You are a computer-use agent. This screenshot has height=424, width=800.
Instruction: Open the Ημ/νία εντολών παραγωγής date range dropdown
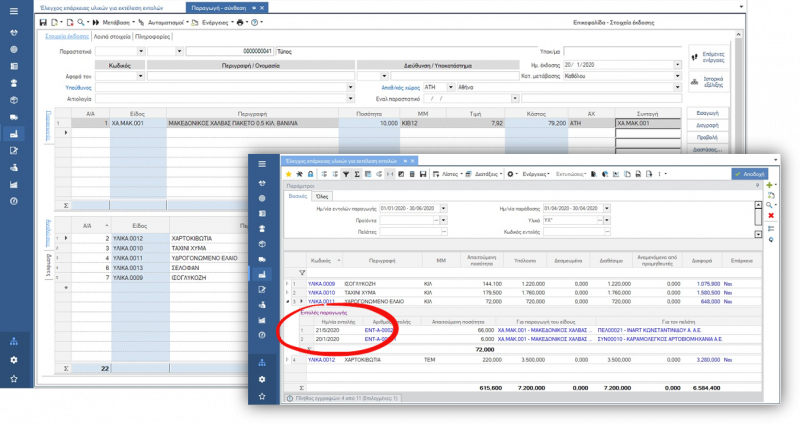(443, 208)
